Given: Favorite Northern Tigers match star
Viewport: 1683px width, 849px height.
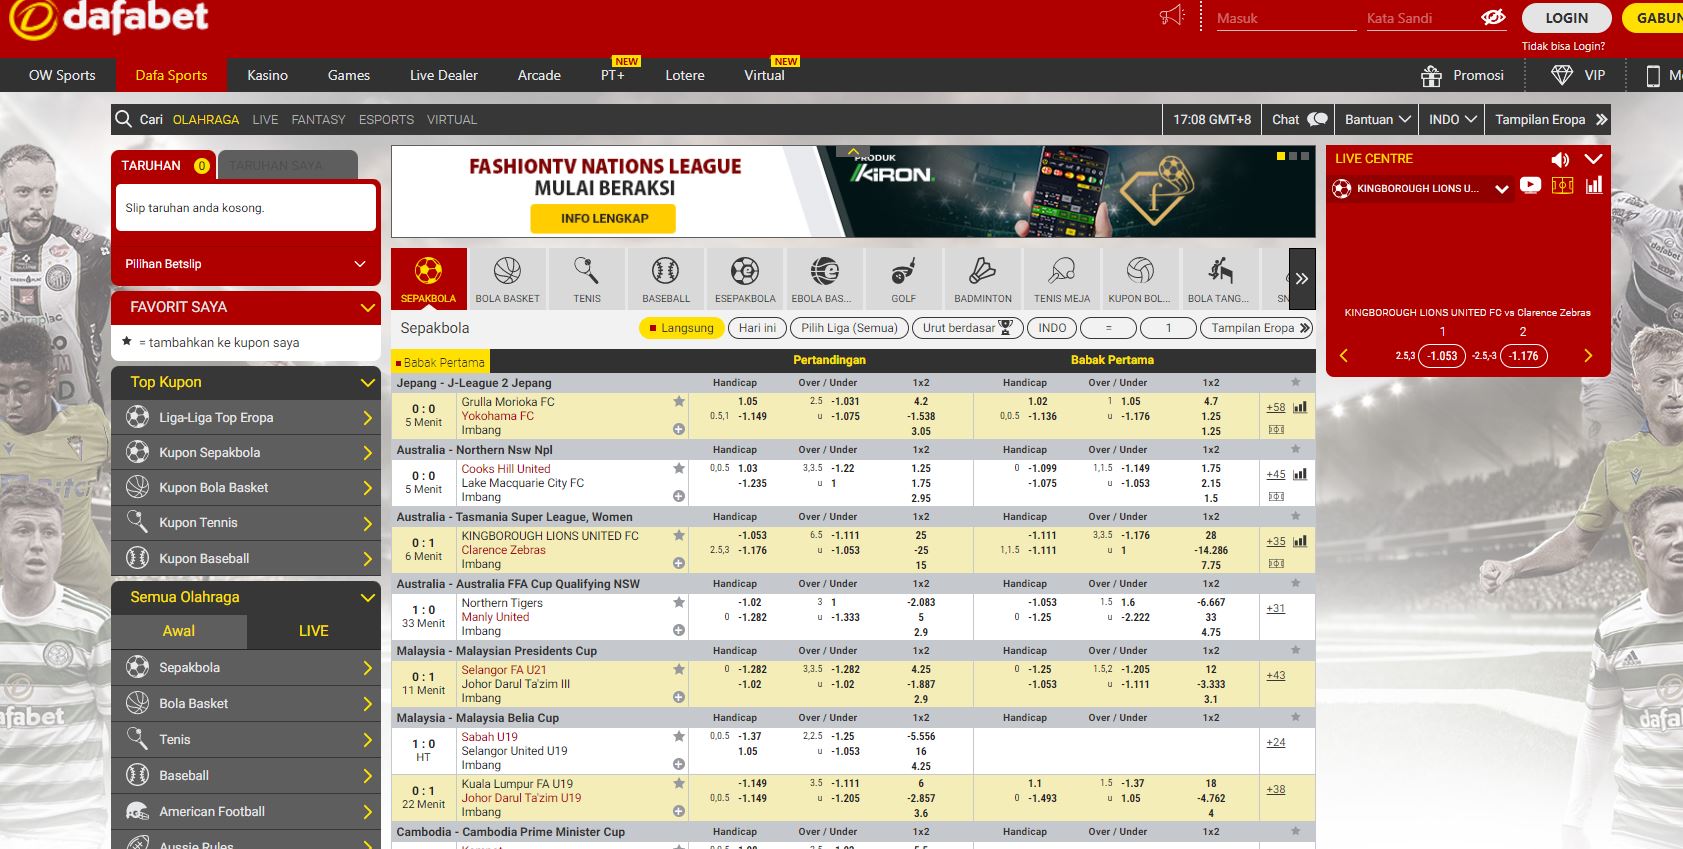Looking at the screenshot, I should click(679, 602).
